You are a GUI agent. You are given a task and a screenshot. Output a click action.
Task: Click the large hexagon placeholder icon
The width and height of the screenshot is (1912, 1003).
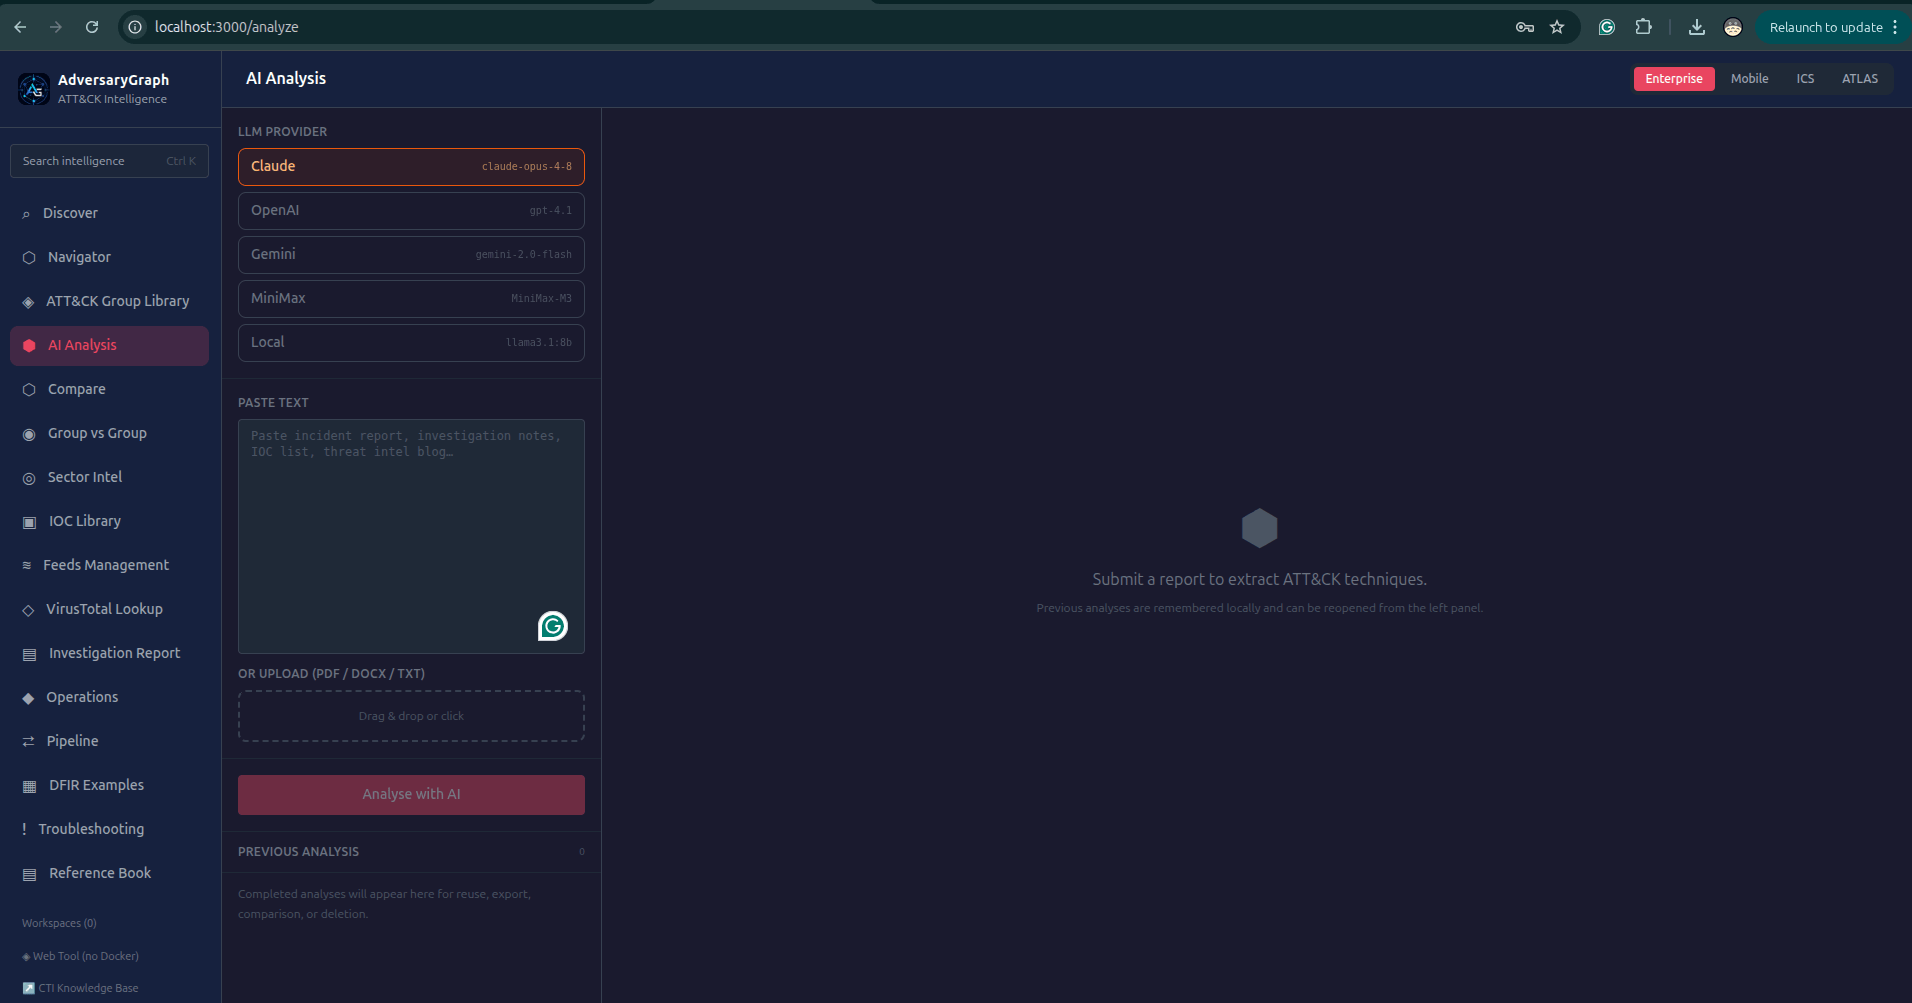1259,528
